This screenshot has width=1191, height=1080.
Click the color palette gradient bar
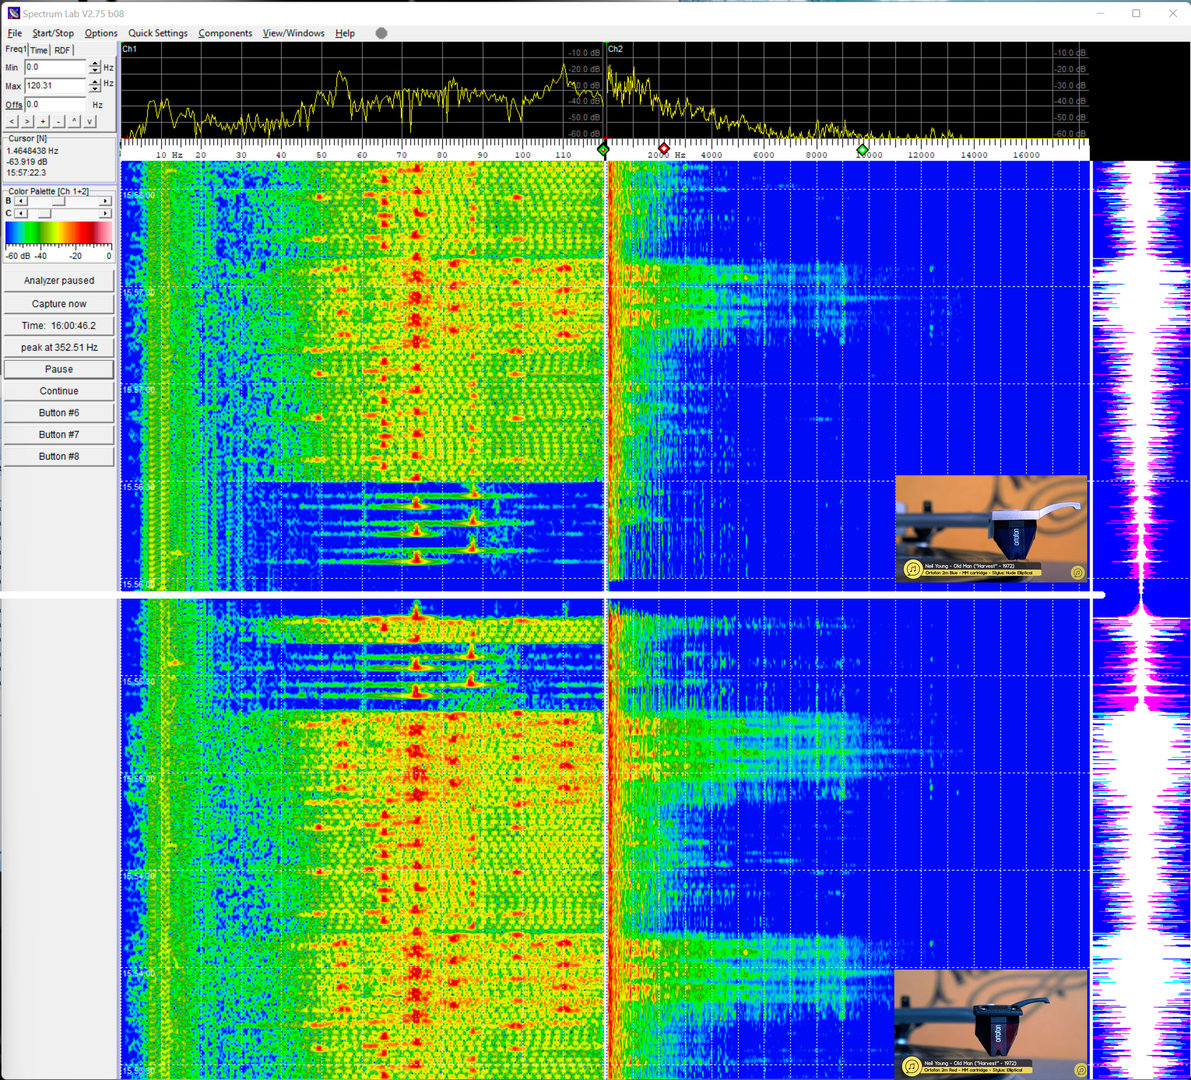click(58, 234)
